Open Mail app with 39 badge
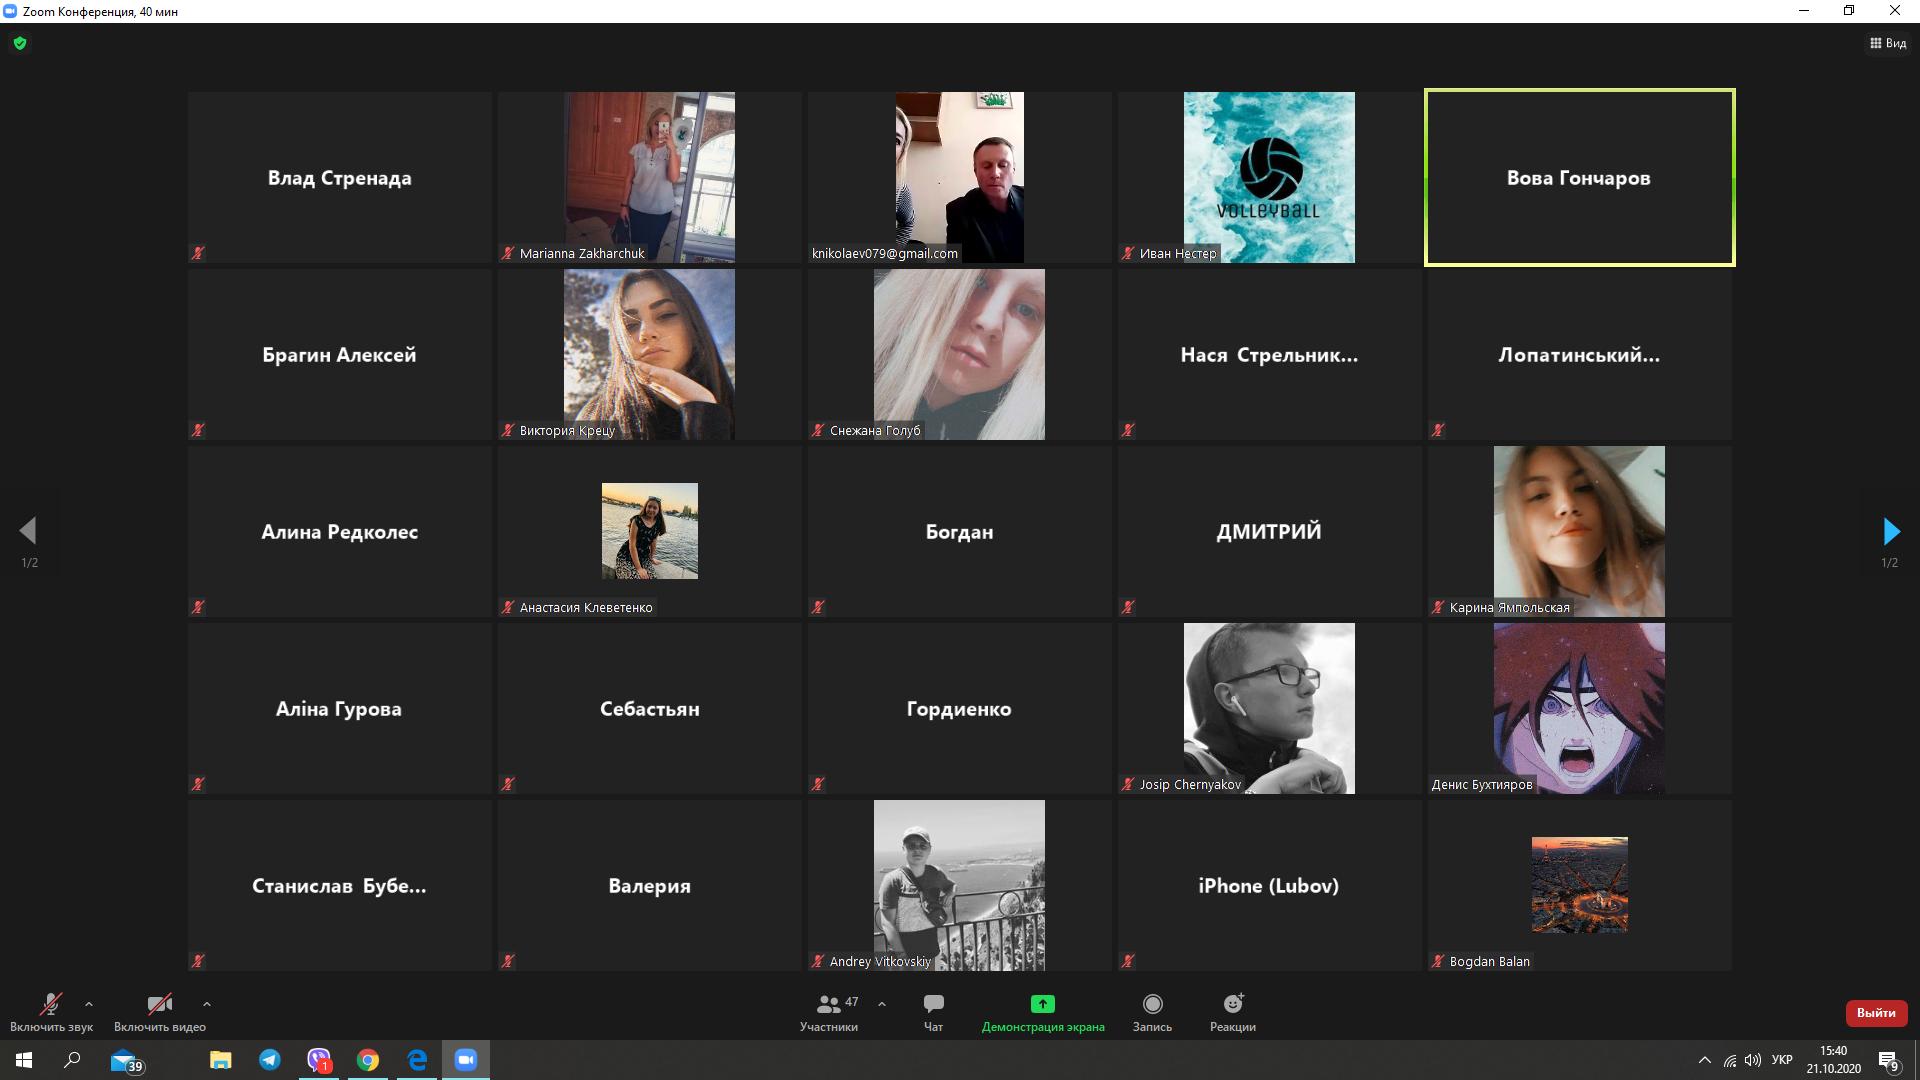1920x1080 pixels. [x=126, y=1061]
